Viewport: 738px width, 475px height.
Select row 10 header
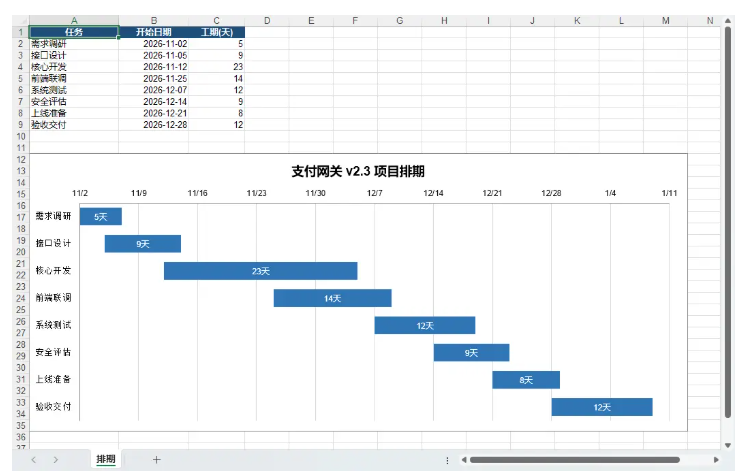coord(21,137)
